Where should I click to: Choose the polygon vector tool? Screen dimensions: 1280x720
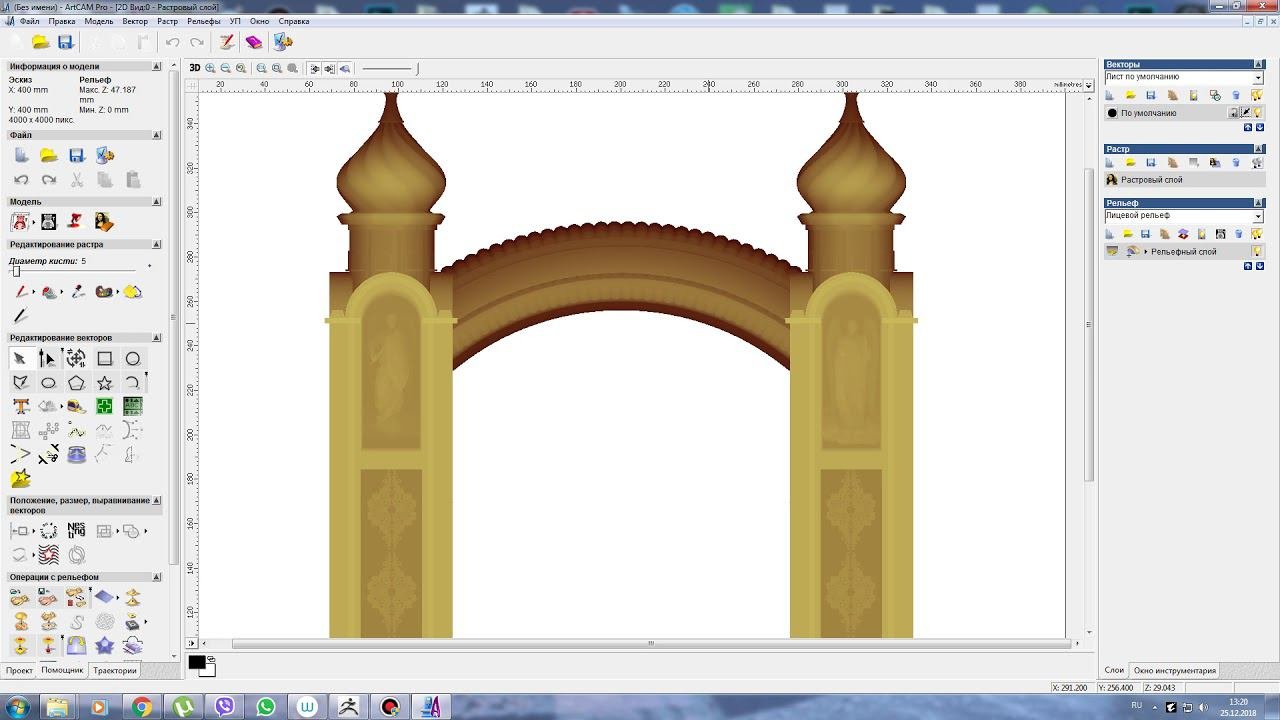click(x=76, y=383)
